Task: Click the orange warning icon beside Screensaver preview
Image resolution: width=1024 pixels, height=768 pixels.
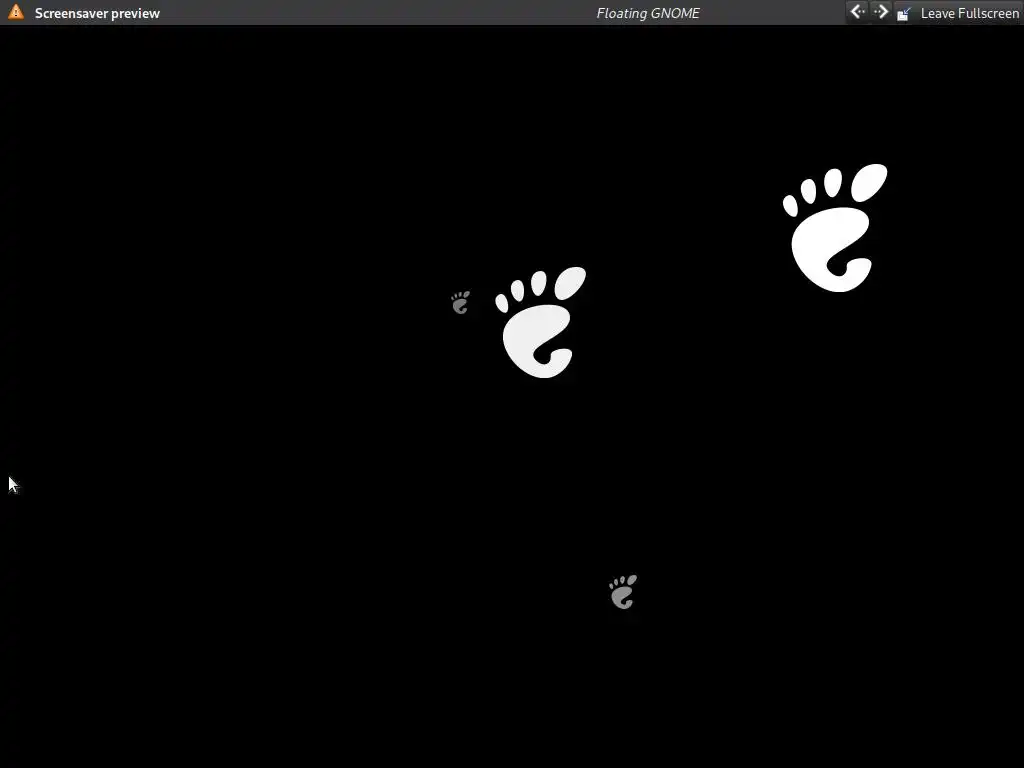Action: [x=16, y=12]
